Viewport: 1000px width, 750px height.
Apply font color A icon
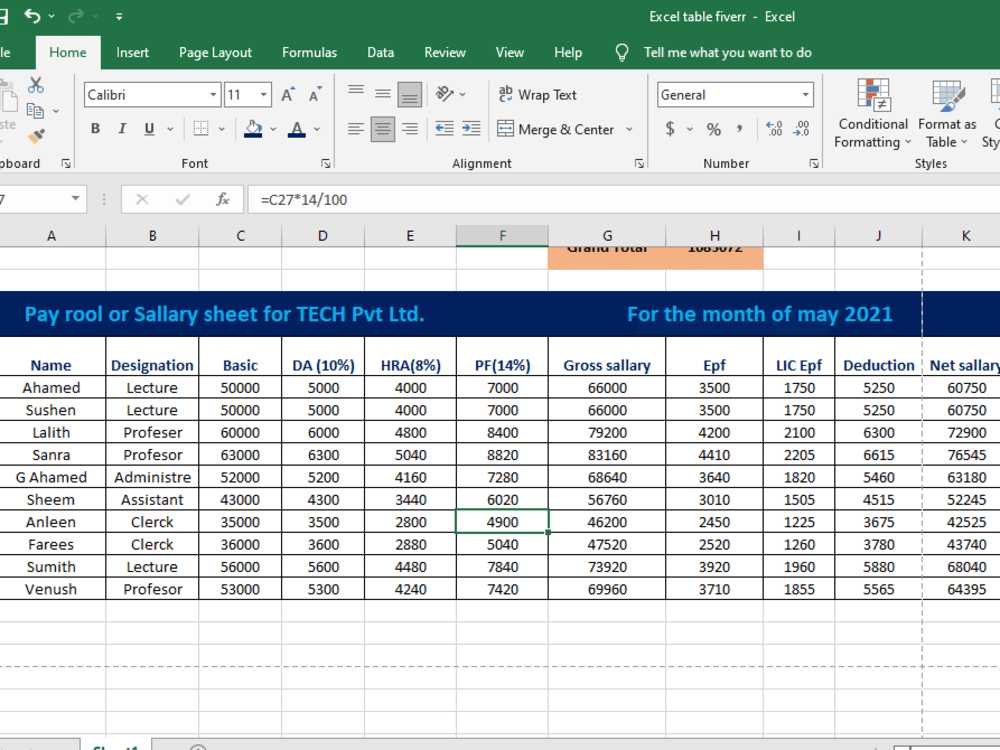[297, 129]
